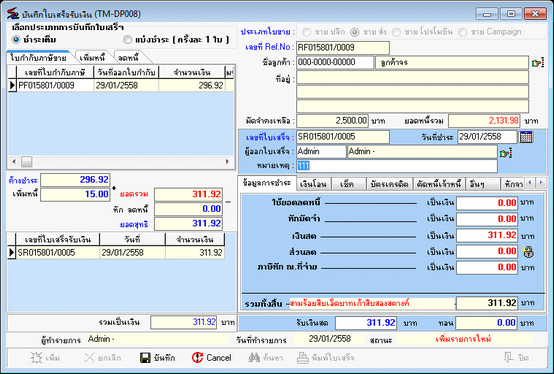The width and height of the screenshot is (554, 374).
Task: Click the ภาษีหัก ณ.ที่จ่าย amount field
Action: (487, 267)
